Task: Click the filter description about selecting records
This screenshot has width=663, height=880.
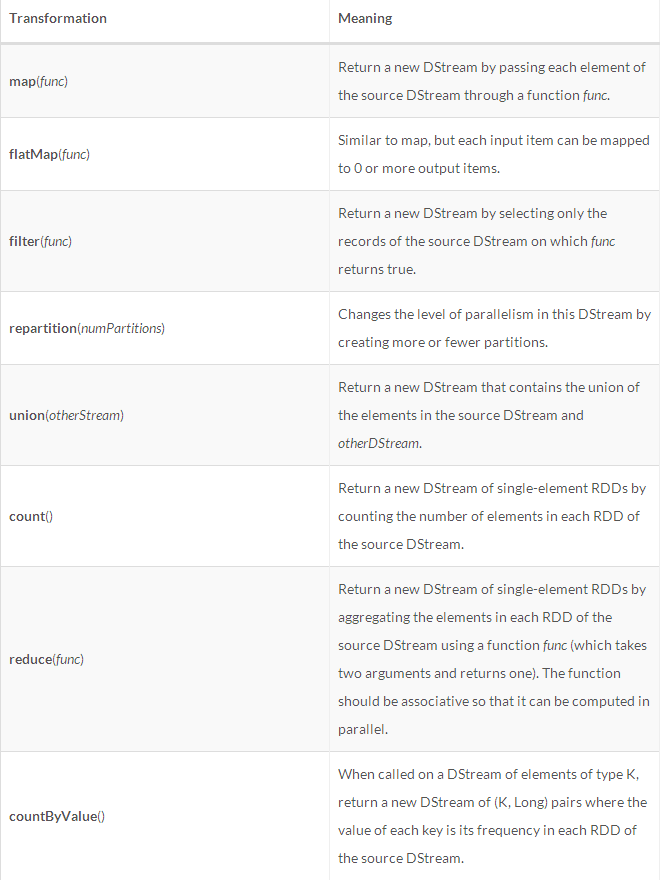Action: [x=477, y=241]
